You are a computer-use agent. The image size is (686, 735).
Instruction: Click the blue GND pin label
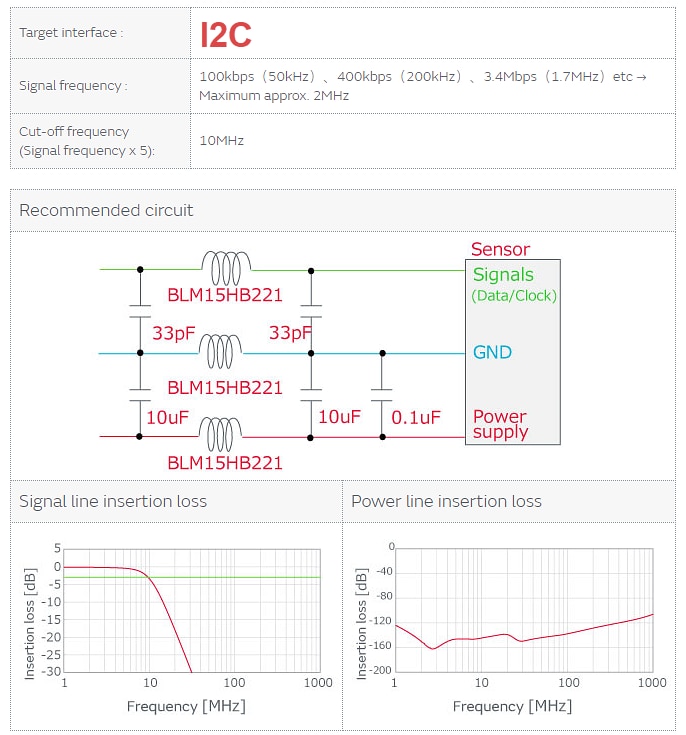492,352
